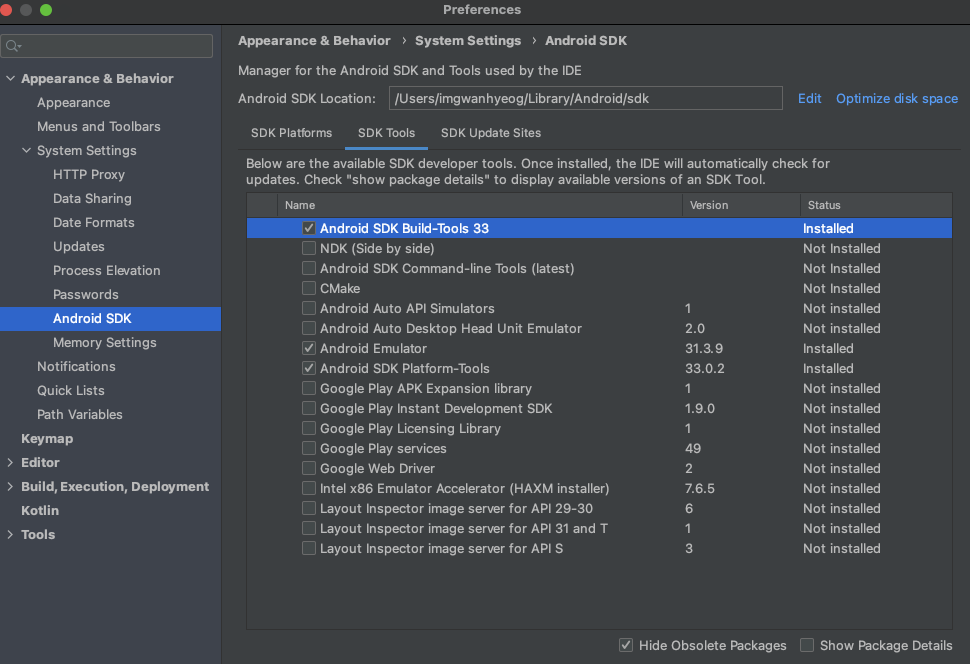Switch to the SDK Update Sites tab
The height and width of the screenshot is (664, 970).
pos(491,133)
